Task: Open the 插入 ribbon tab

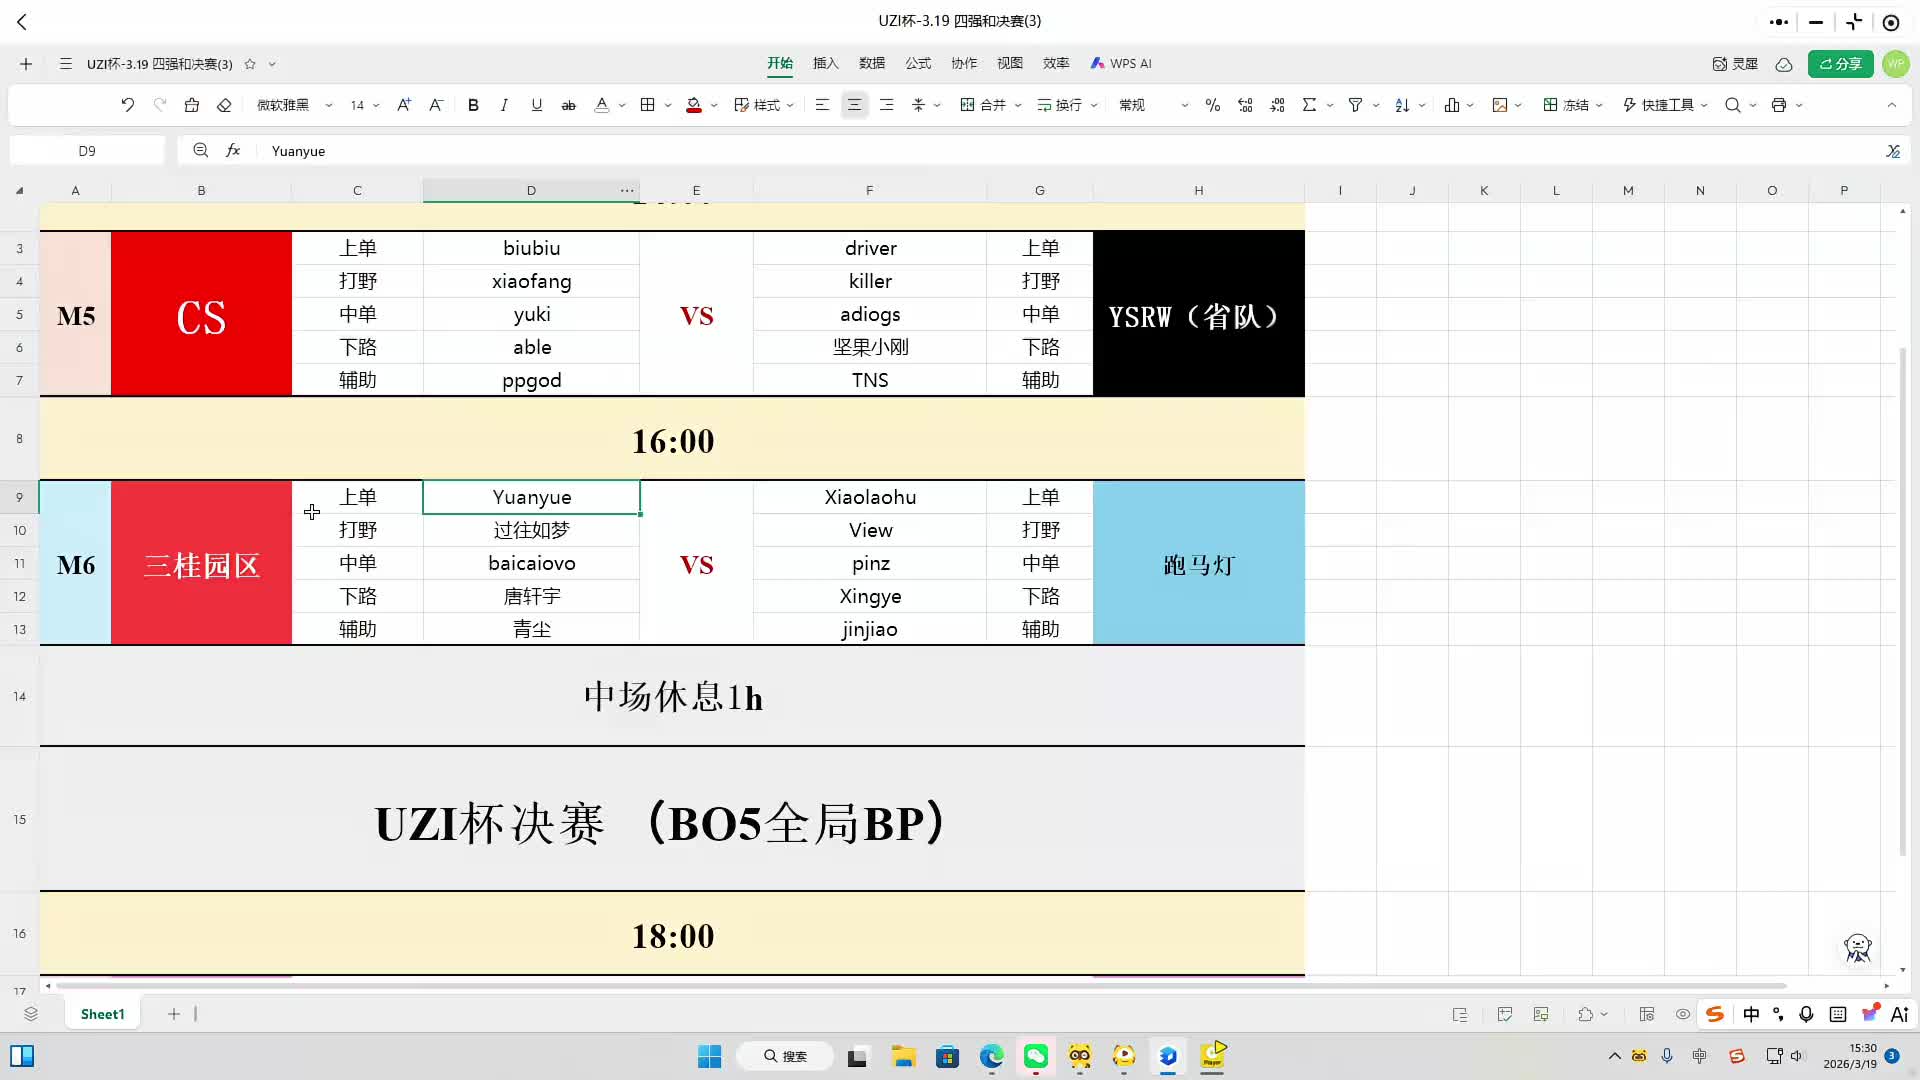Action: click(x=825, y=63)
